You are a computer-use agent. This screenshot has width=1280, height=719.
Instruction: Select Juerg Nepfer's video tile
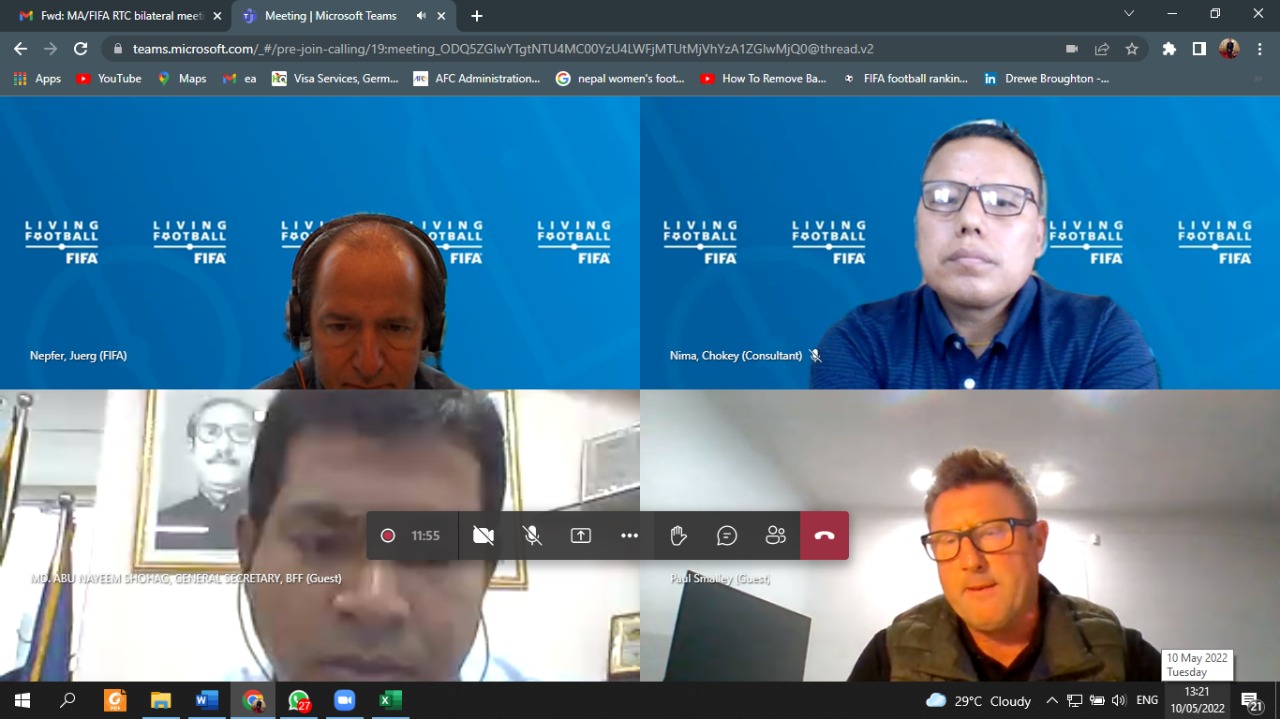(x=320, y=242)
